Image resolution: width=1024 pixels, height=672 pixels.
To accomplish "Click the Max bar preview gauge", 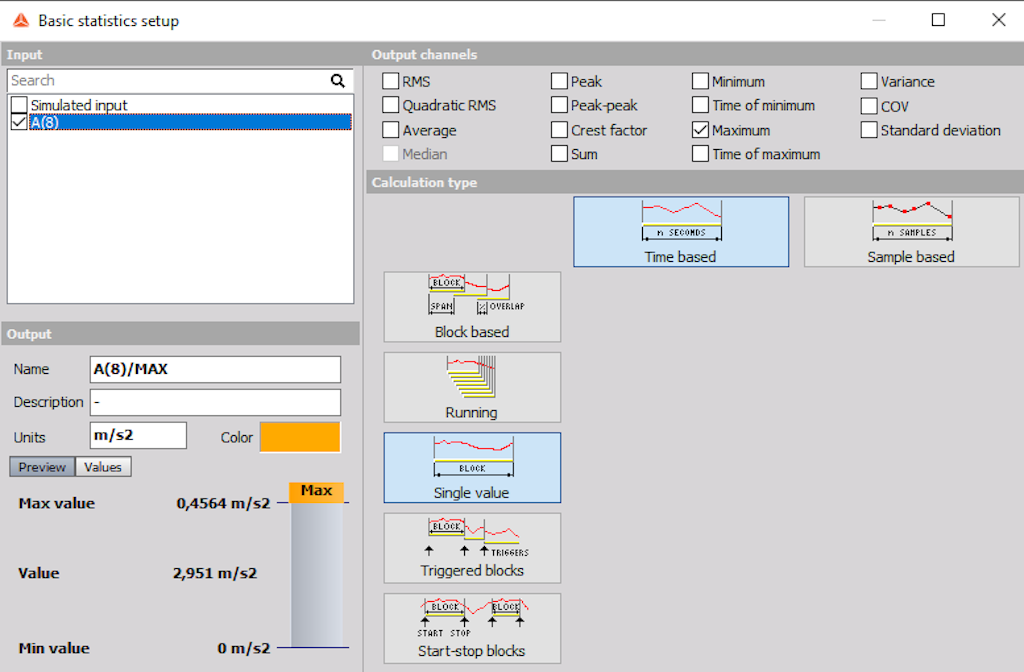I will click(317, 566).
